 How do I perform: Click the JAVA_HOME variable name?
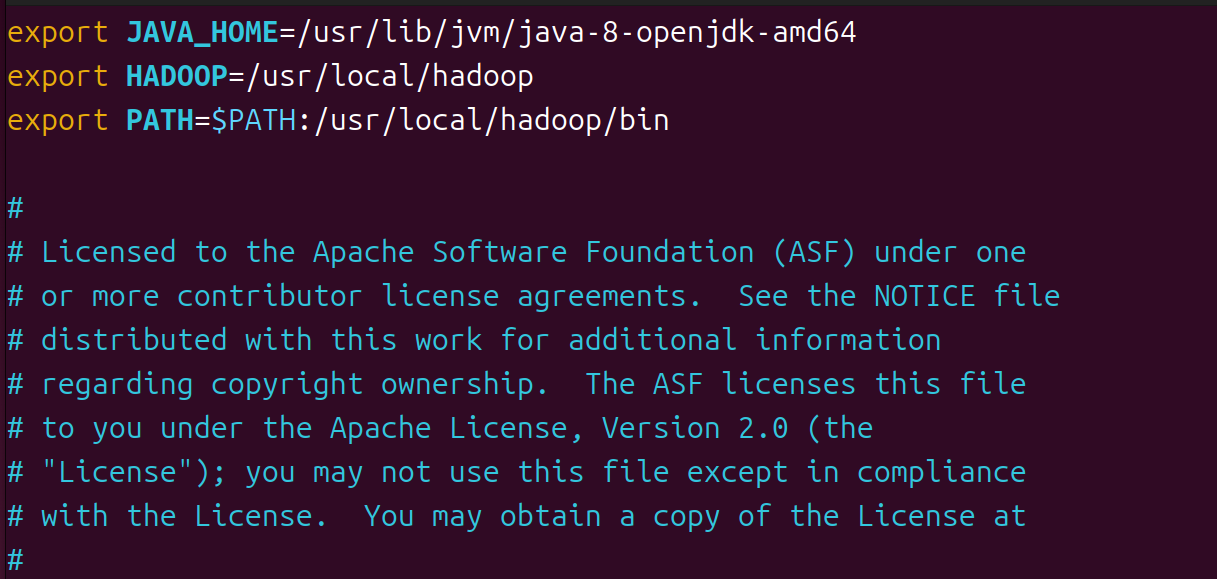click(x=202, y=33)
